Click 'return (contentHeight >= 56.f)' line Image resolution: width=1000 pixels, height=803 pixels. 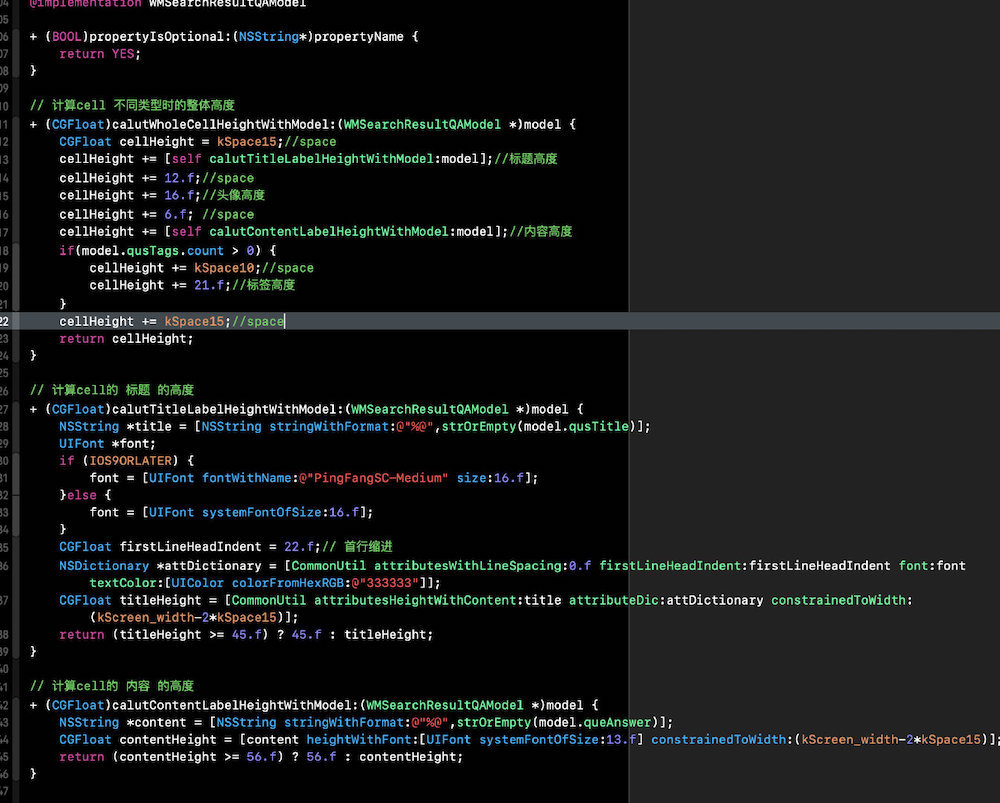261,757
